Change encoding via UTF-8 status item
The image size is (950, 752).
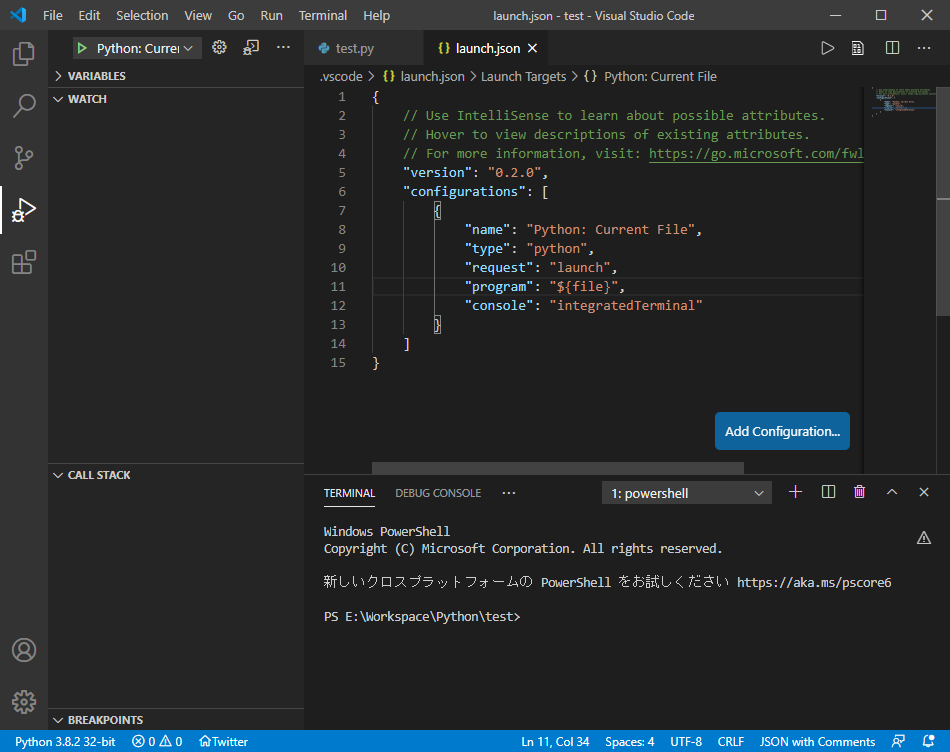pyautogui.click(x=686, y=741)
